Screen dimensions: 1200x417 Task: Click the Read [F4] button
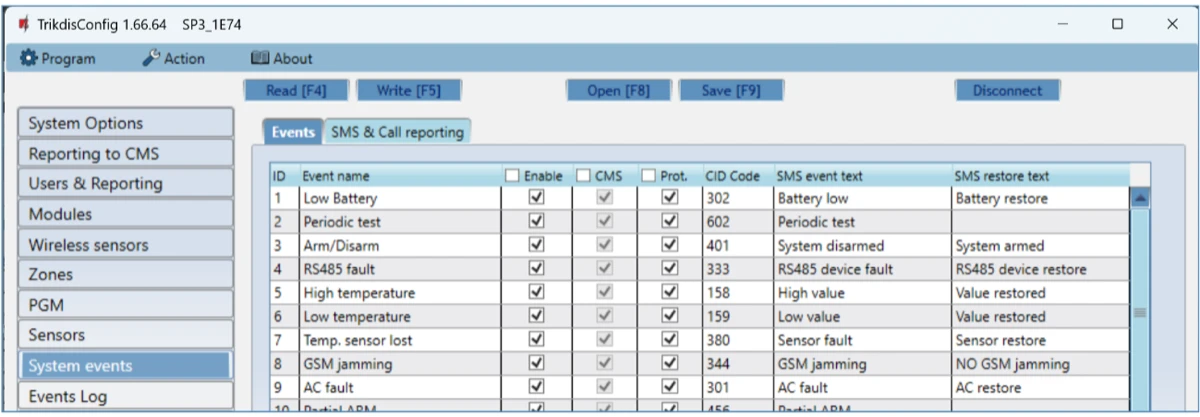coord(295,91)
